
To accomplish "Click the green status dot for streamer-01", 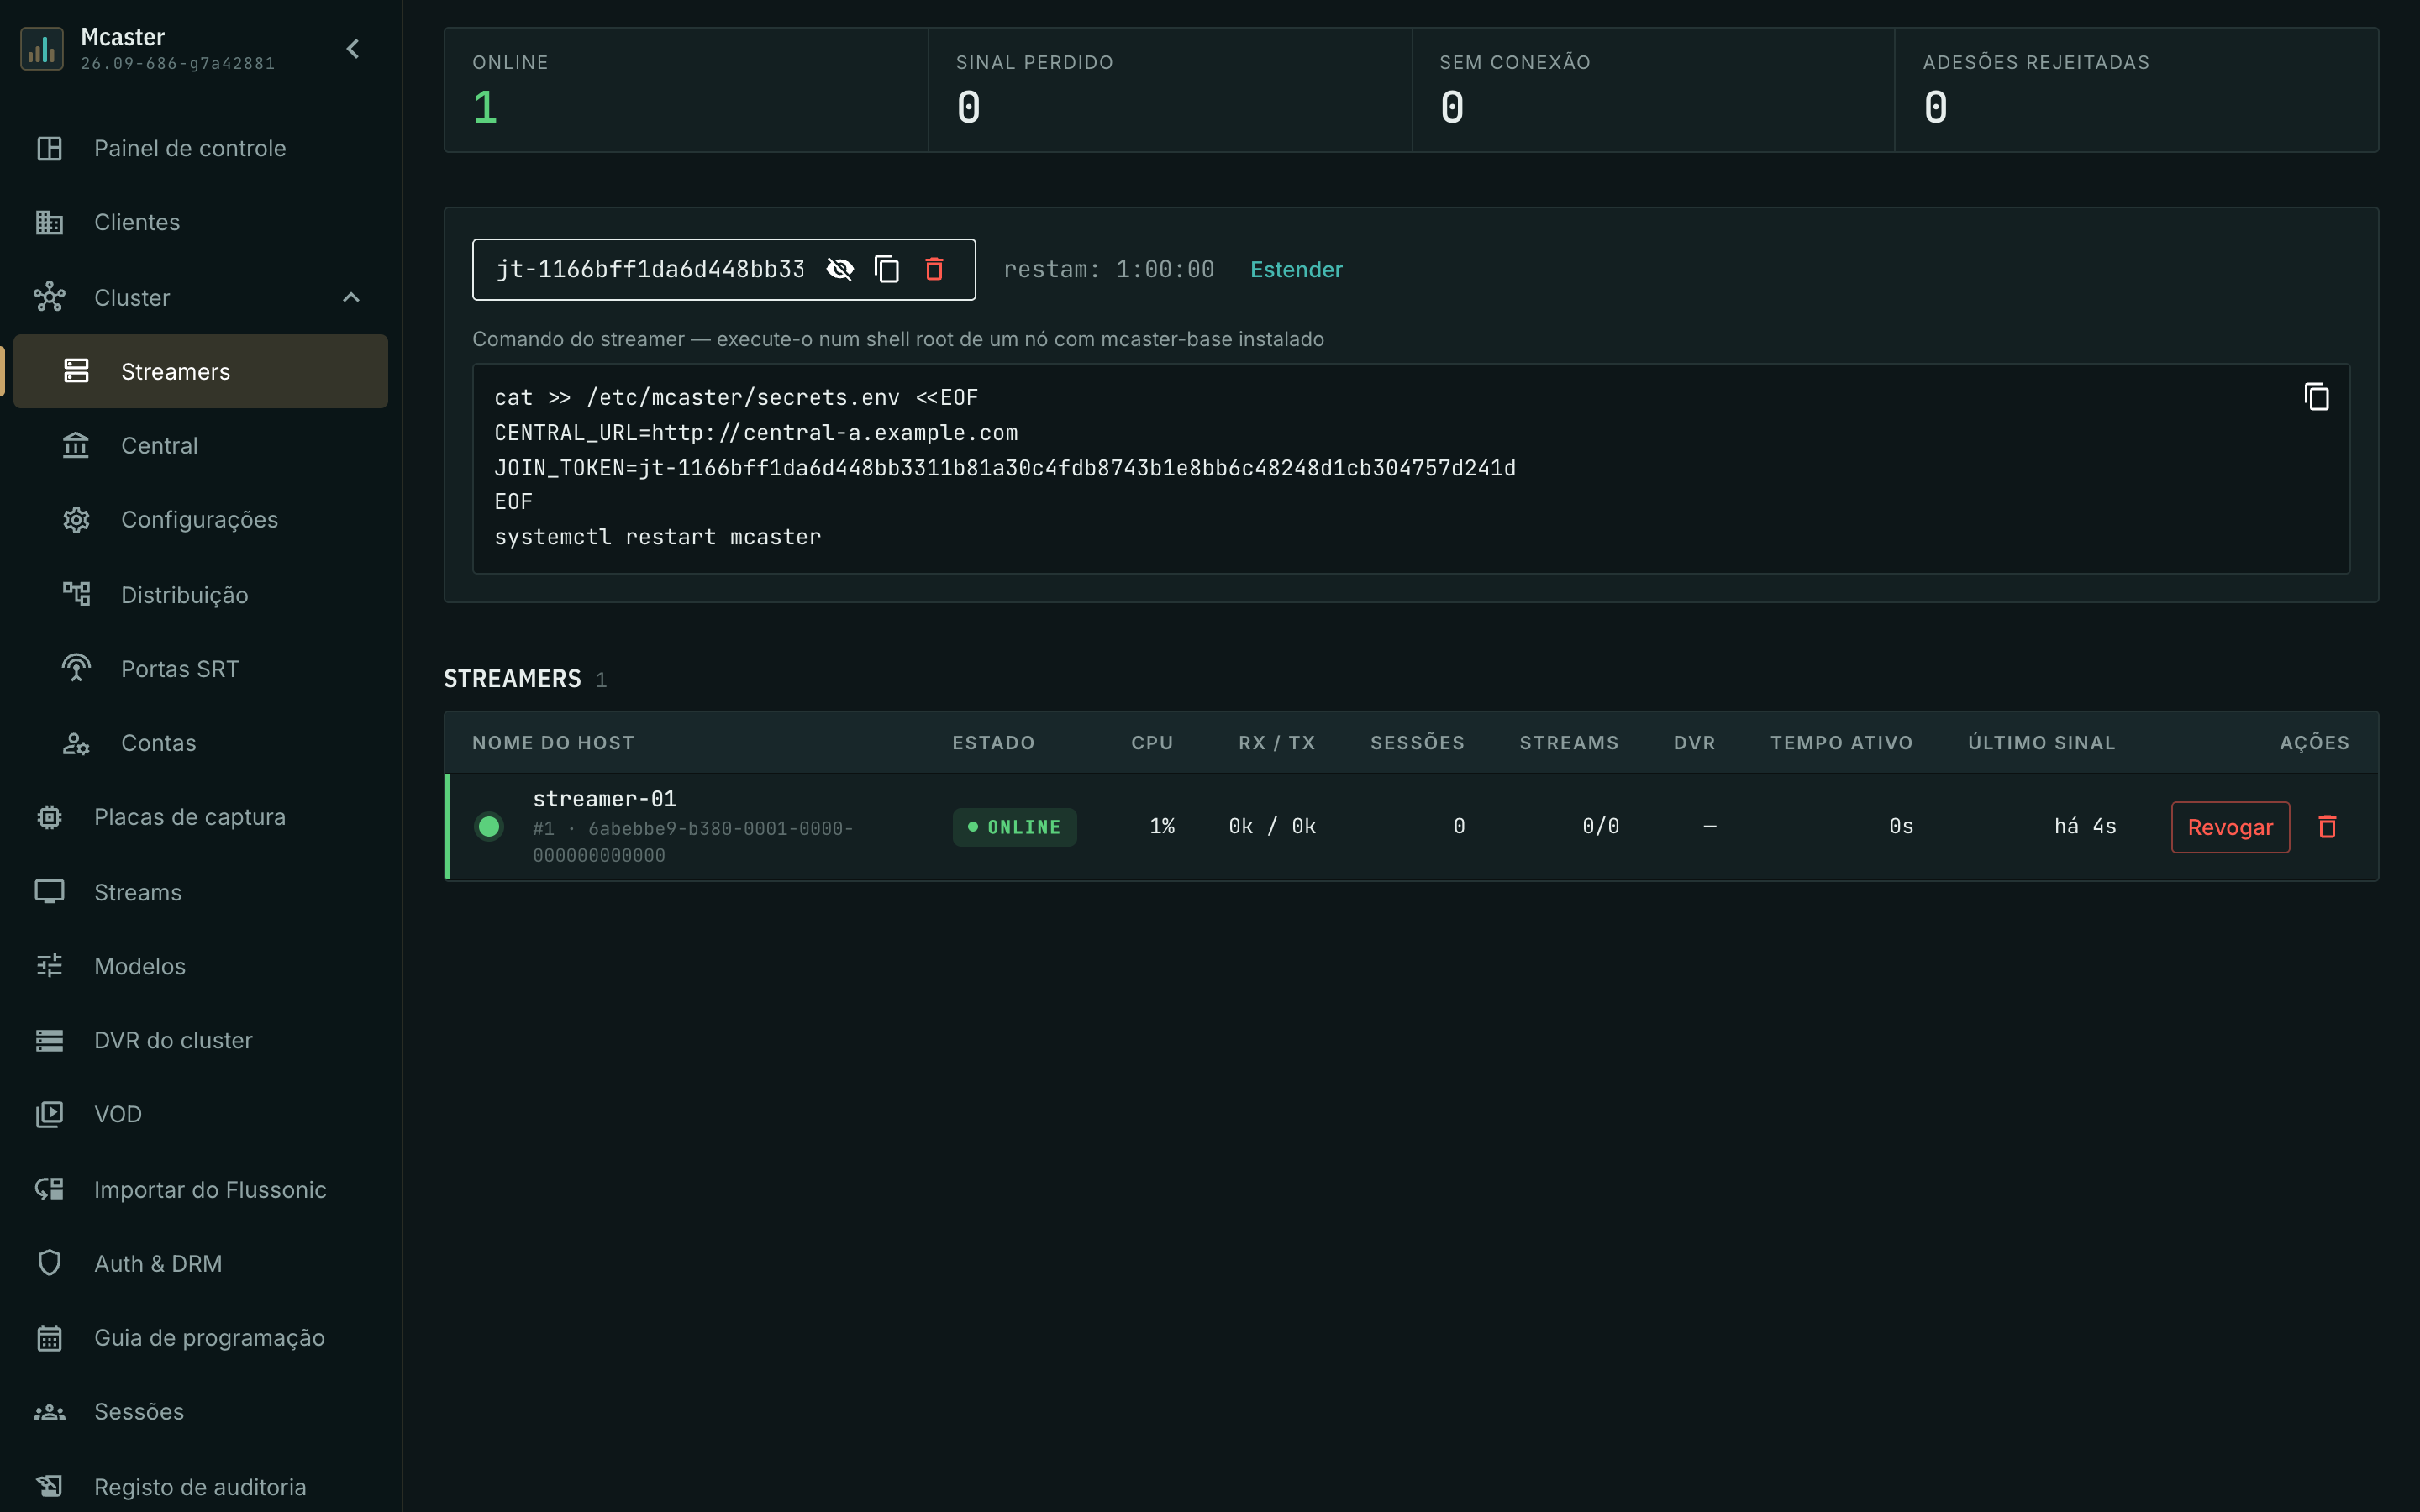I will coord(489,827).
